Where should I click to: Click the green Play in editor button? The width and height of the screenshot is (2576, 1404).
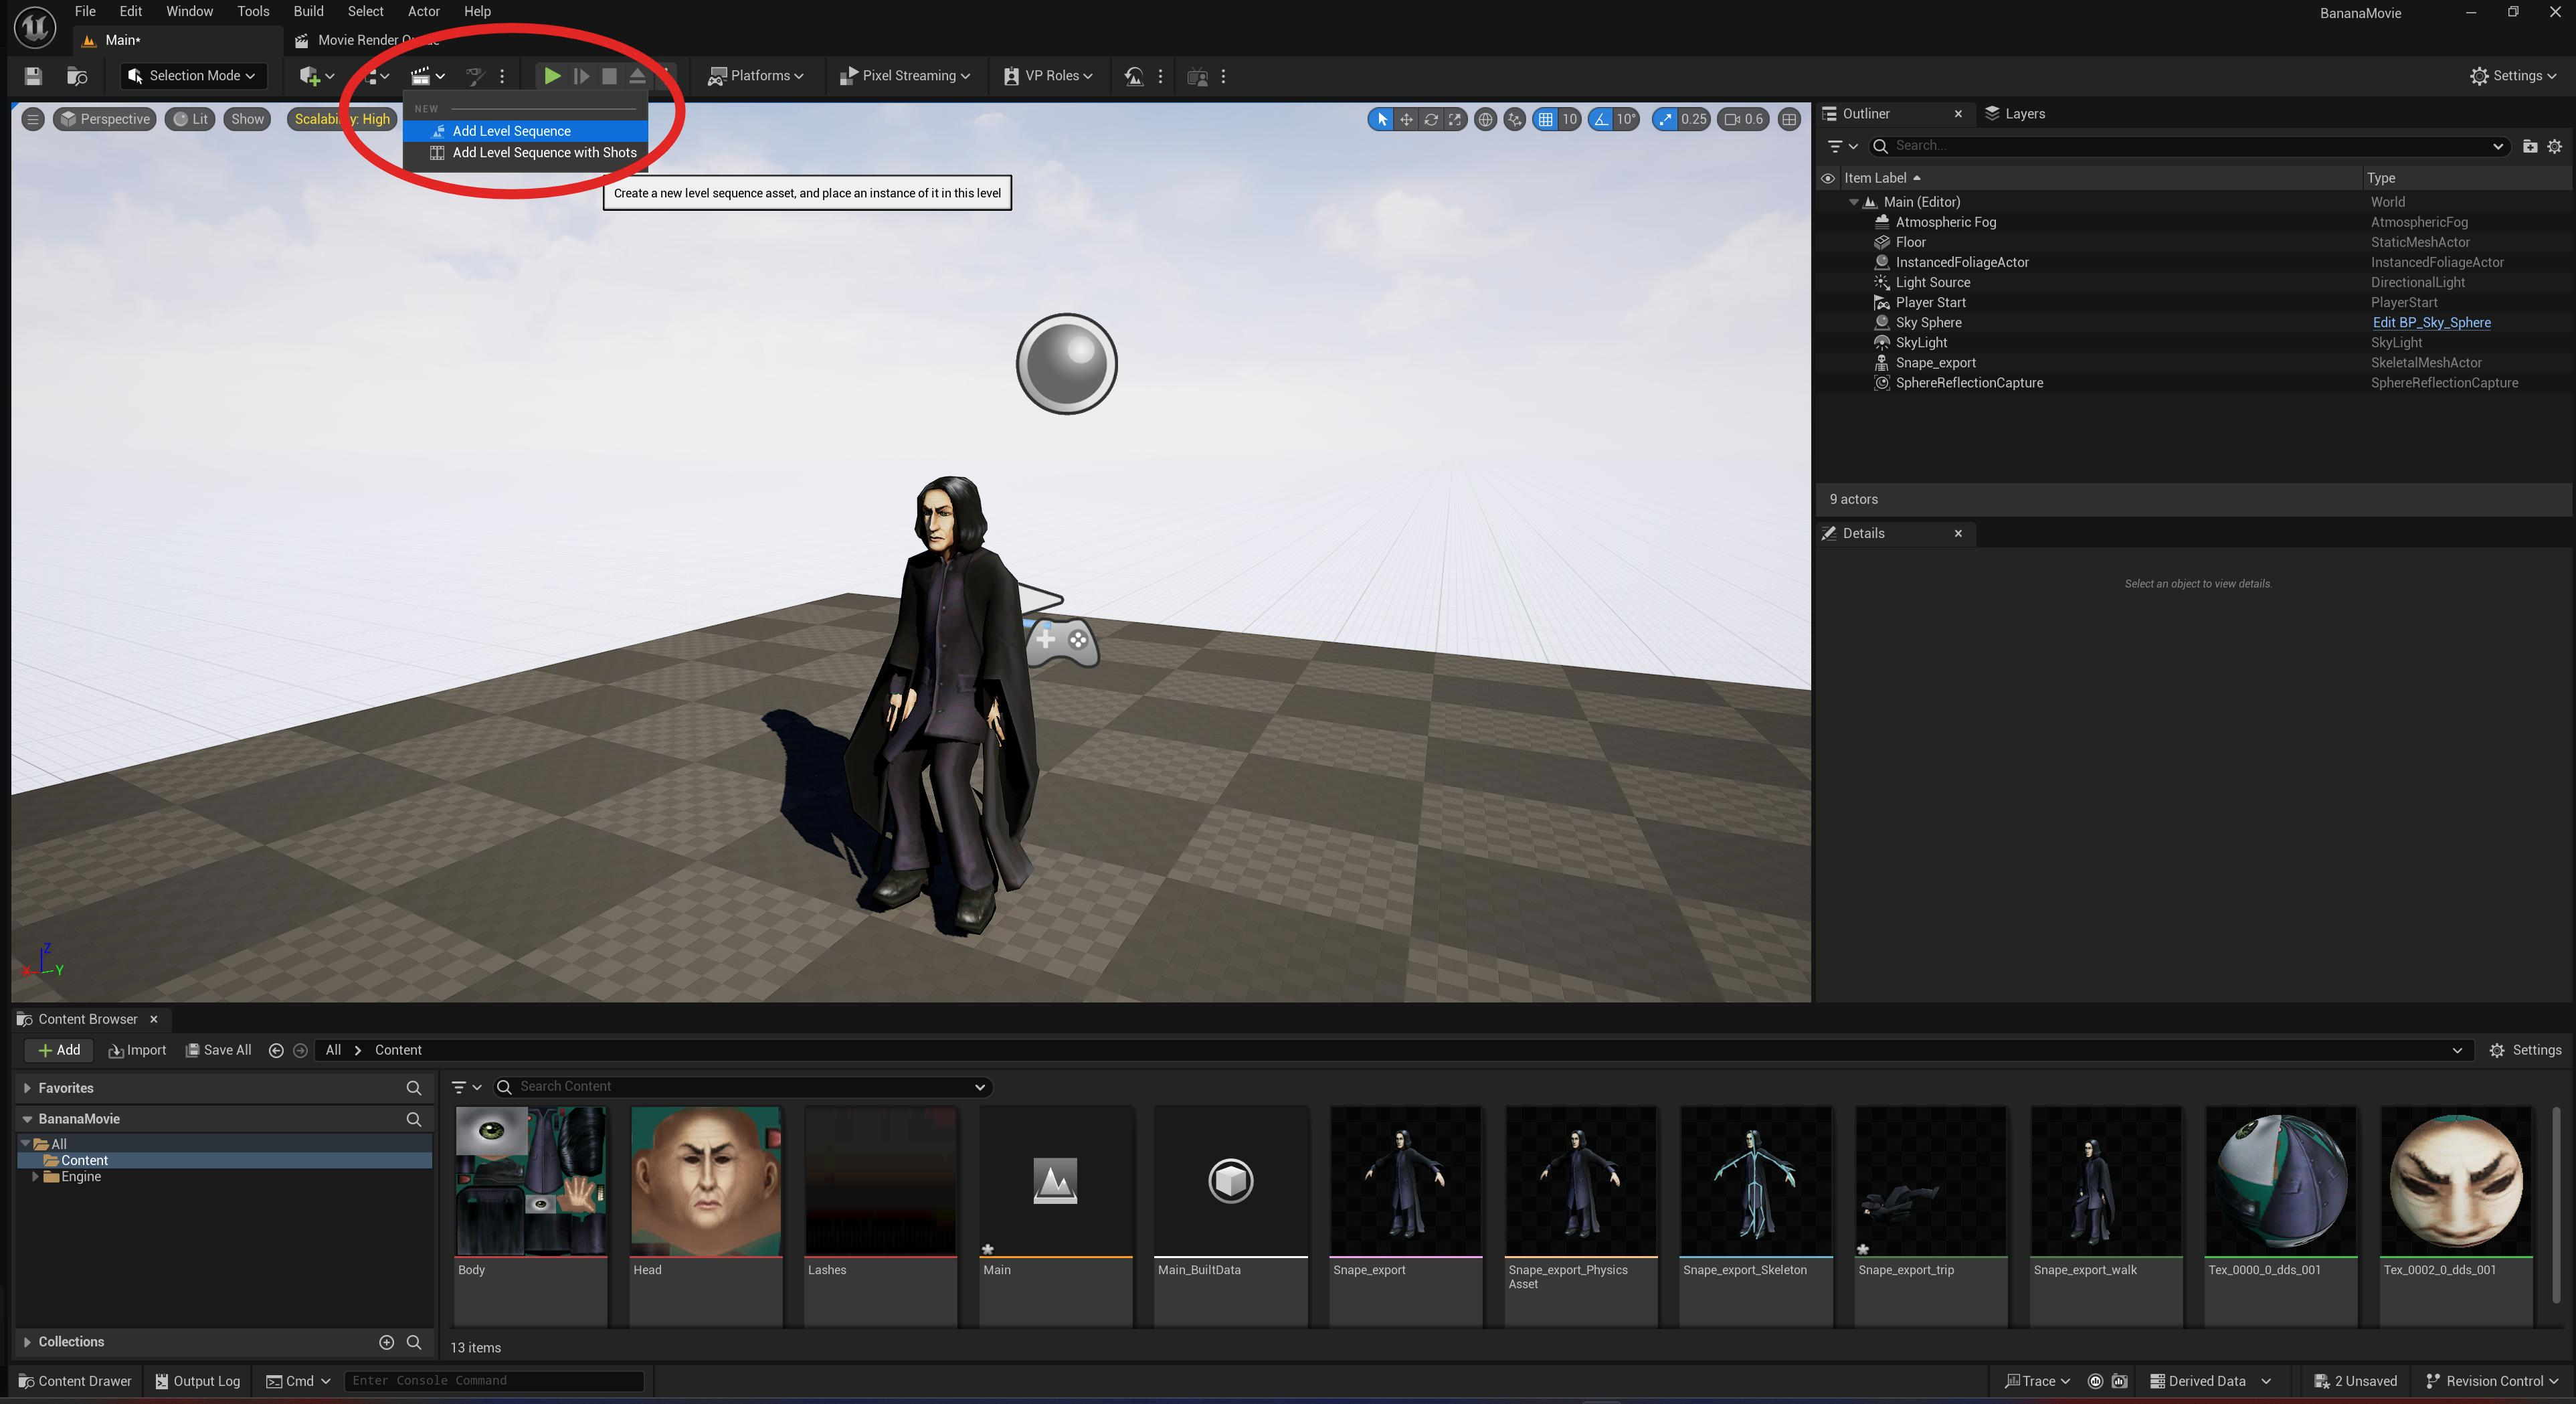pos(551,76)
